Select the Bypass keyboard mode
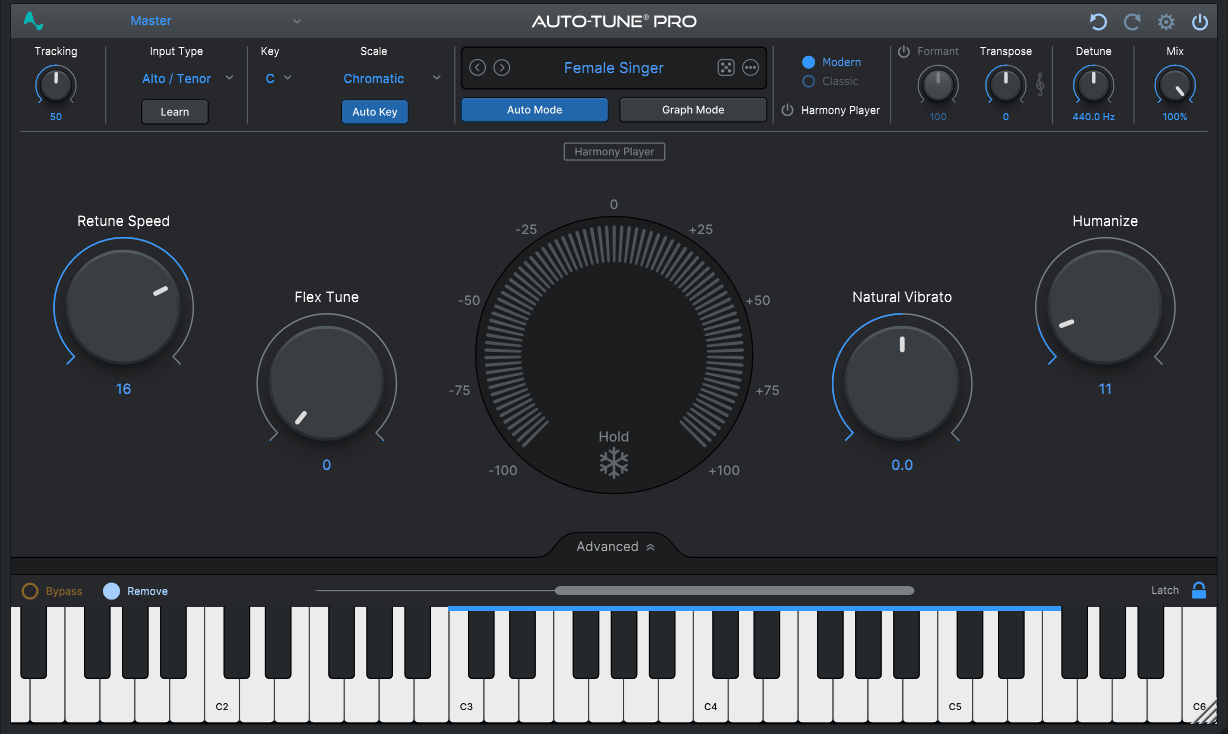Screen dimensions: 1228x734 point(53,591)
